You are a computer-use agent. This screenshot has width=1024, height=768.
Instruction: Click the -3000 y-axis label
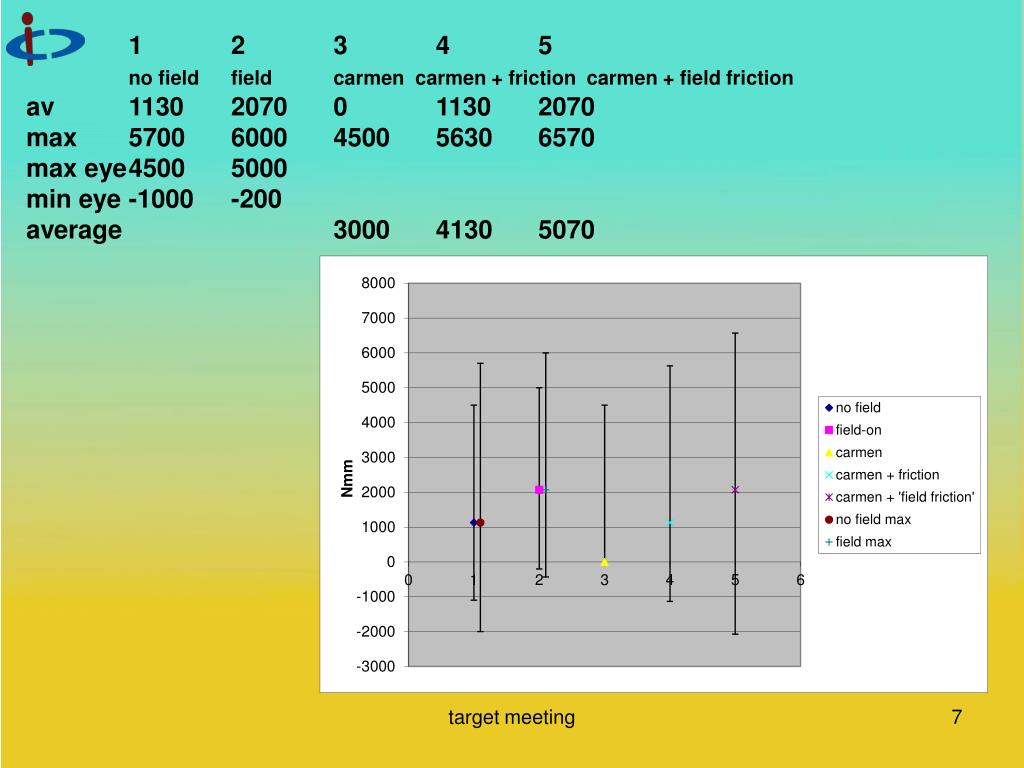(x=376, y=667)
